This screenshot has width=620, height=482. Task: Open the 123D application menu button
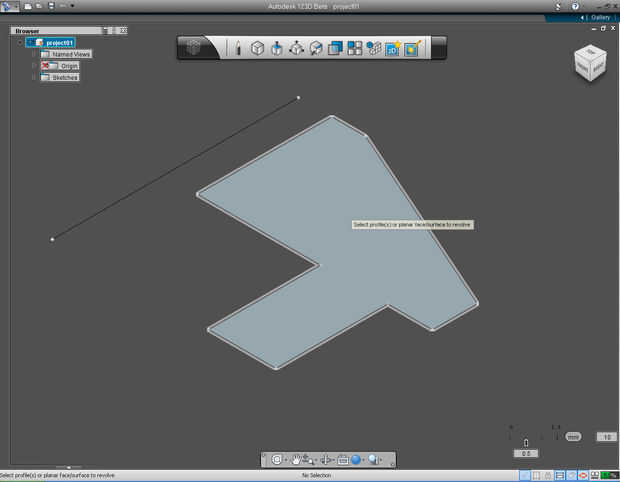point(7,6)
